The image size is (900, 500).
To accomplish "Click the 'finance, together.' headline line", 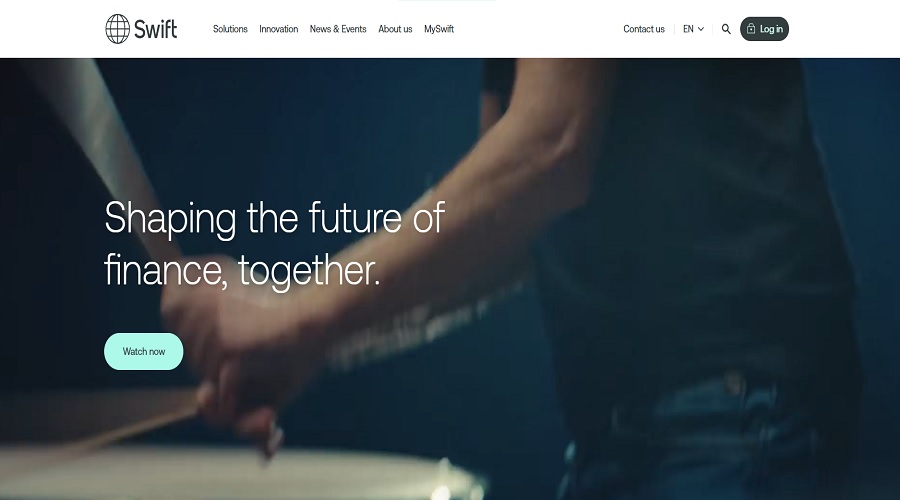I will click(x=242, y=270).
